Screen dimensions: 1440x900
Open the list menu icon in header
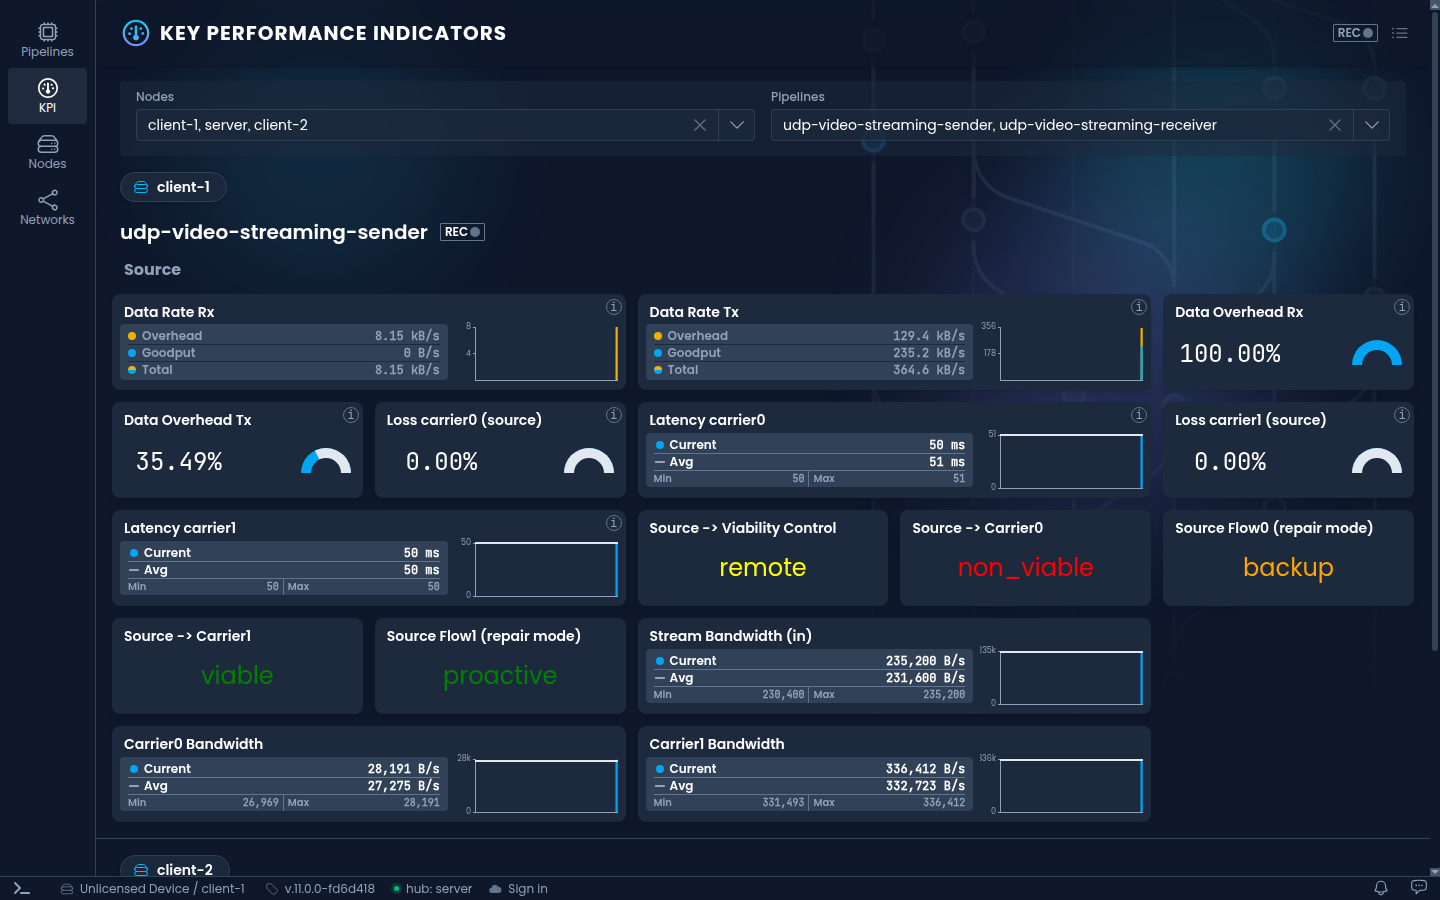(x=1400, y=33)
